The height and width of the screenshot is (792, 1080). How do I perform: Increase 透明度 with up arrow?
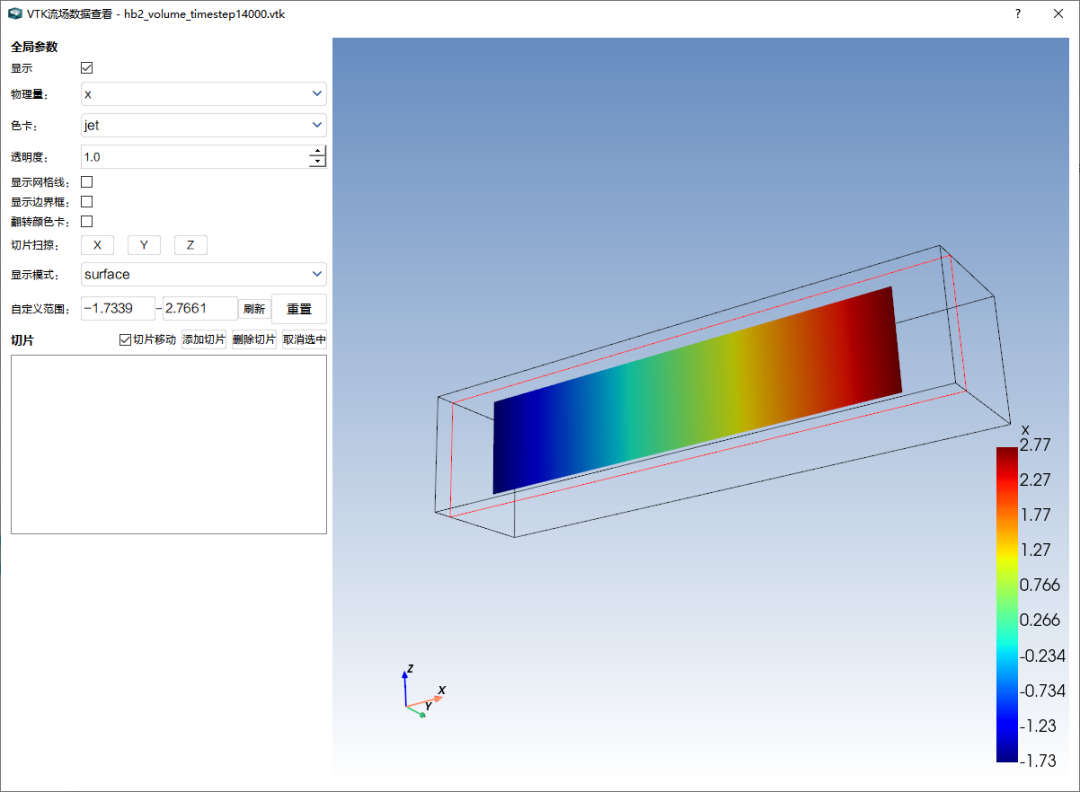coord(317,152)
